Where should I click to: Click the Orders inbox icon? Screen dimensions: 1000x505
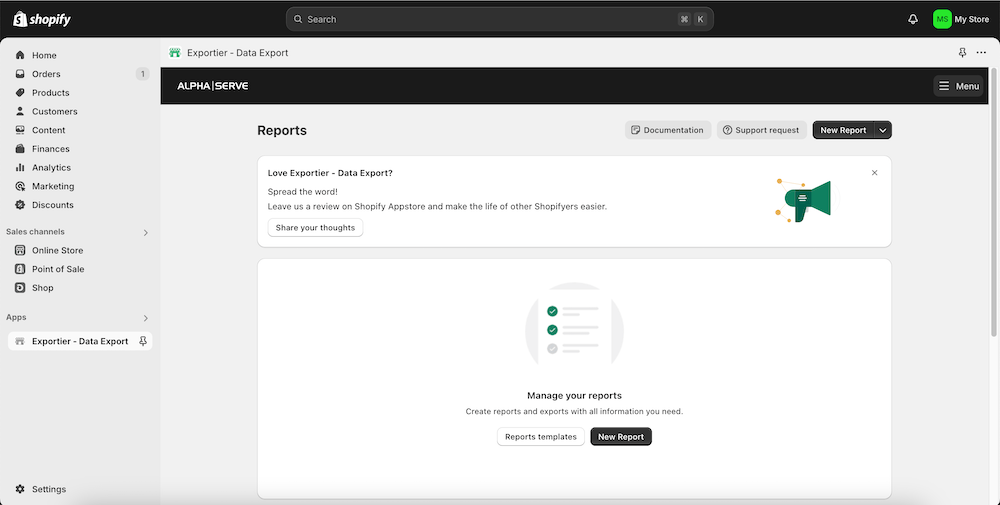click(20, 74)
